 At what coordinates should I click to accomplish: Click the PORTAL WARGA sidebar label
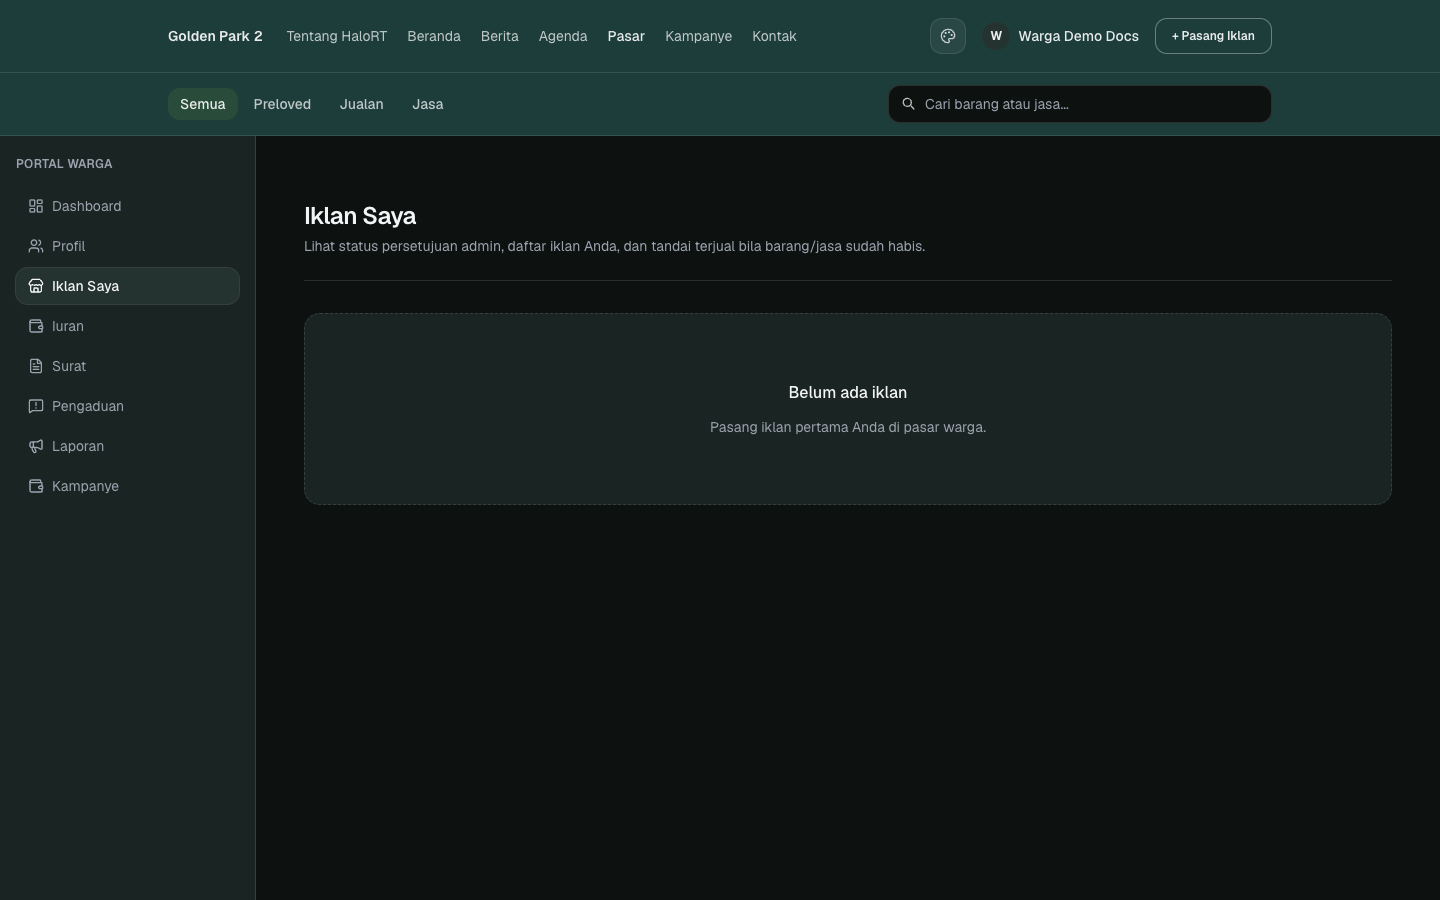click(64, 164)
